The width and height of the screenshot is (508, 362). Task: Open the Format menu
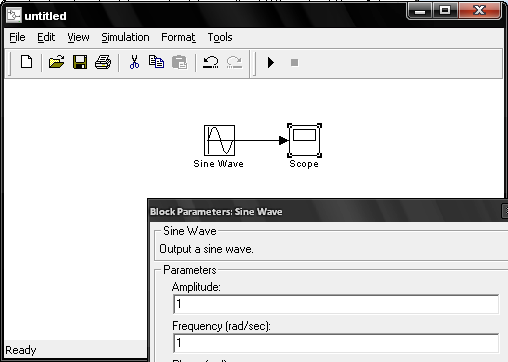coord(178,37)
